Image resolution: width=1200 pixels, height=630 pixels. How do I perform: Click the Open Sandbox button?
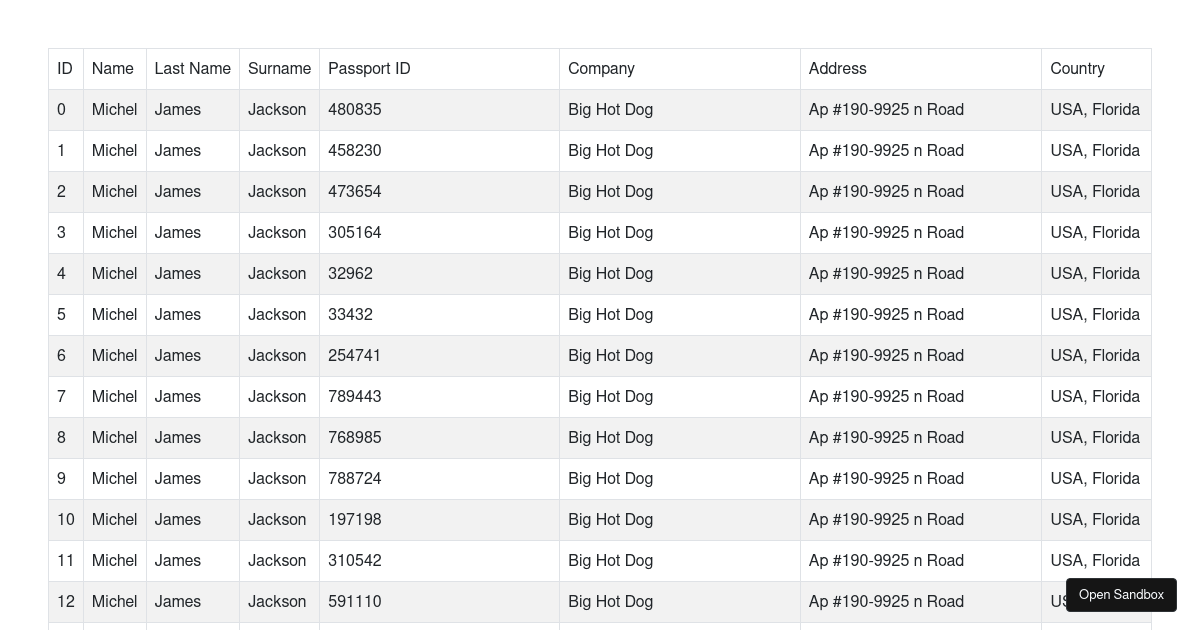[1121, 595]
